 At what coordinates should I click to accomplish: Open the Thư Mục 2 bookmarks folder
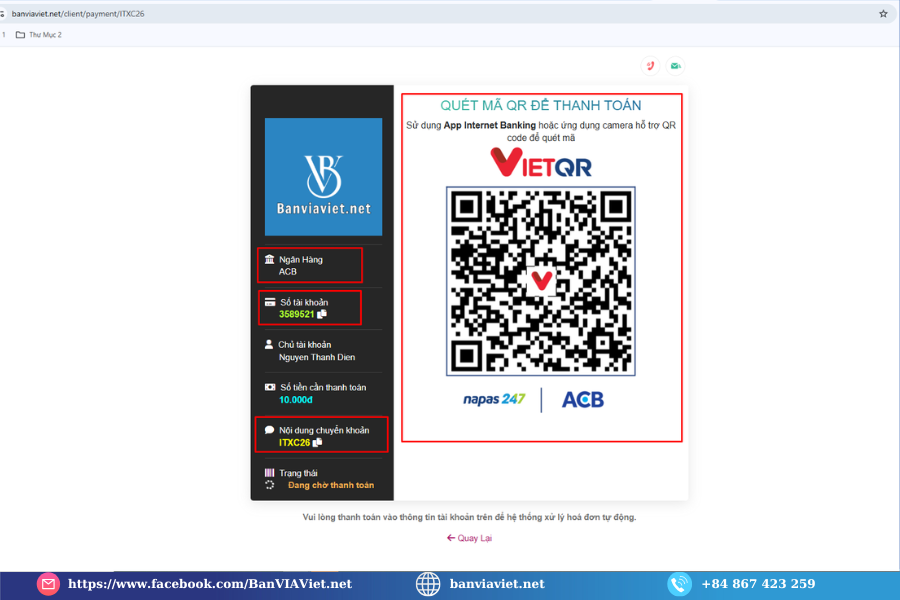click(x=38, y=35)
